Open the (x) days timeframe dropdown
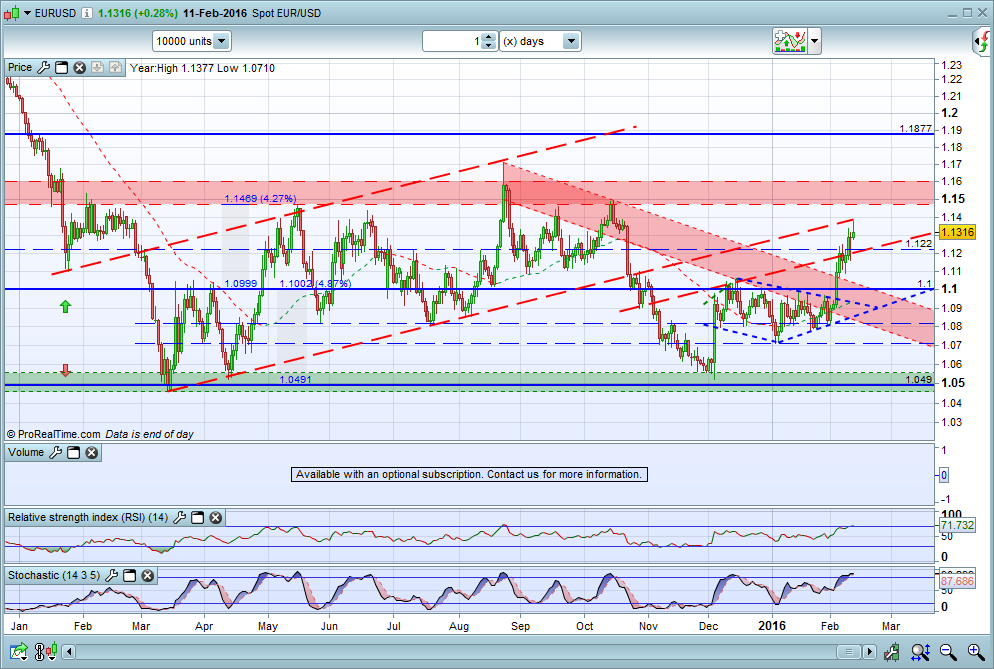Viewport: 994px width, 669px height. (x=570, y=41)
